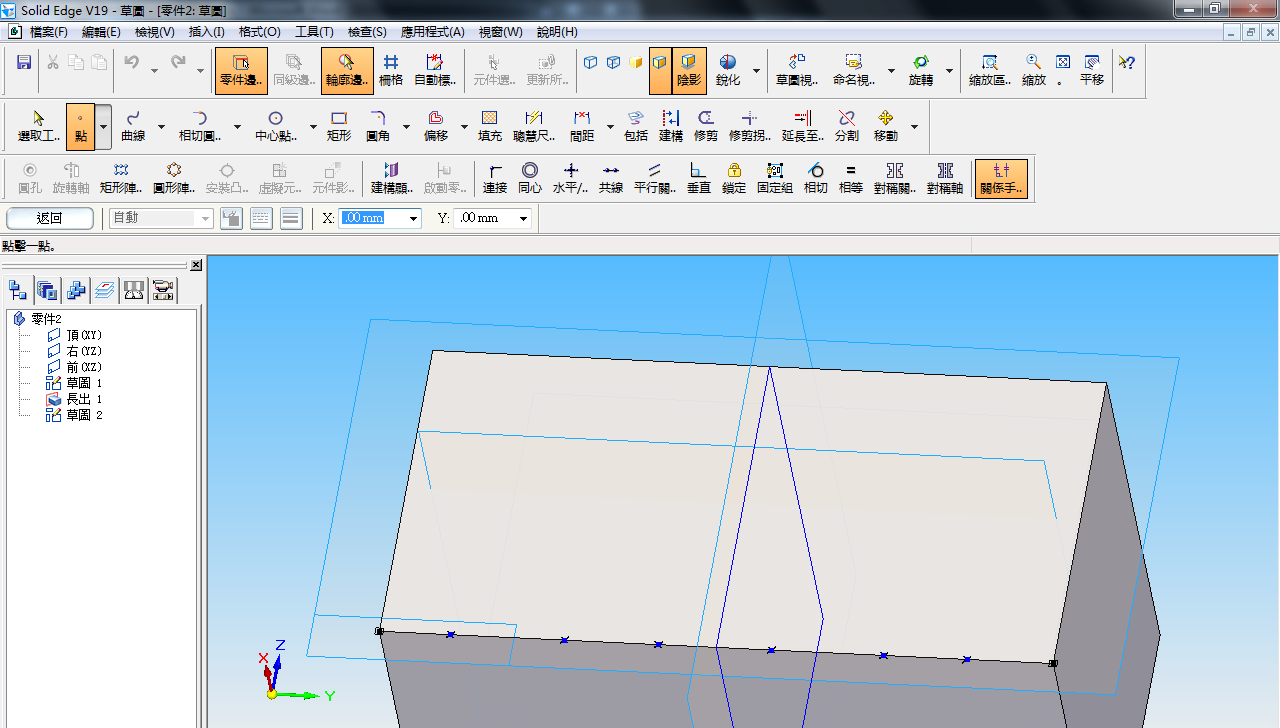Apply the 水平/垂直 relationship
The height and width of the screenshot is (728, 1280).
tap(571, 179)
